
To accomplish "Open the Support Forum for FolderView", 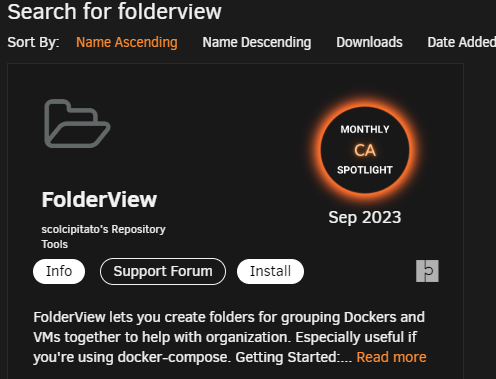I will 163,271.
